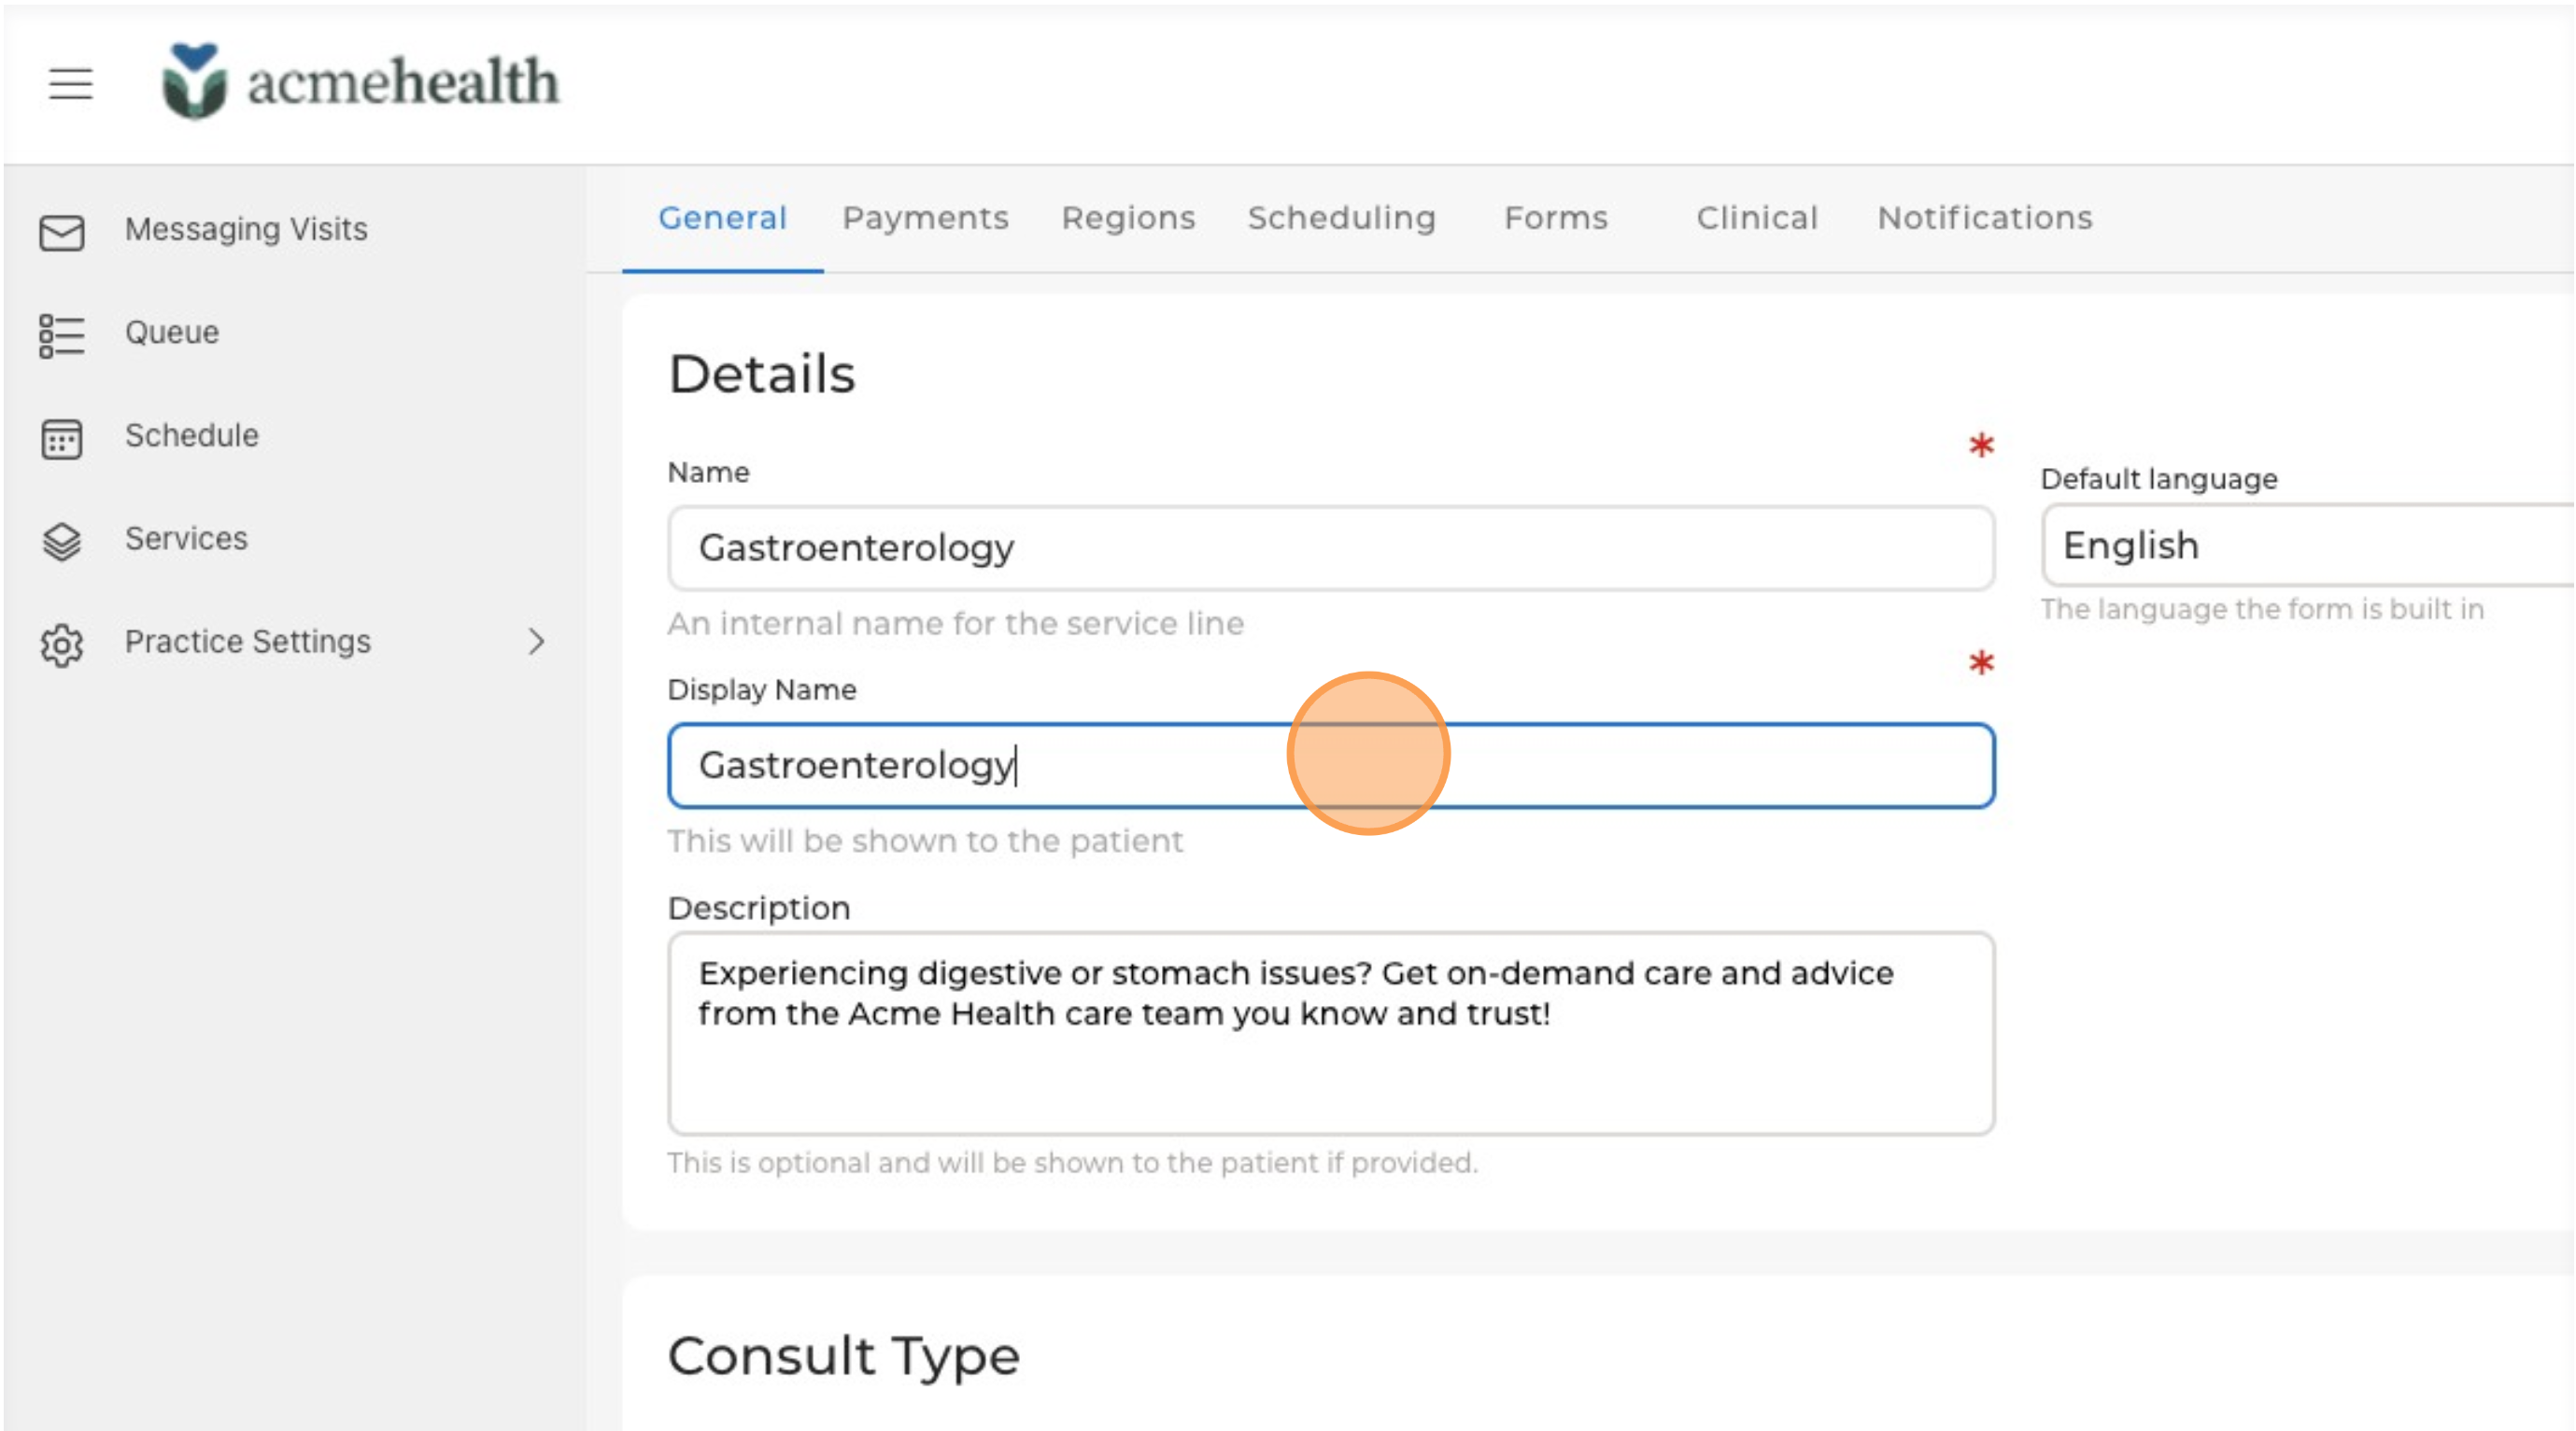2576x1431 pixels.
Task: Switch to the Scheduling tab
Action: (x=1341, y=218)
